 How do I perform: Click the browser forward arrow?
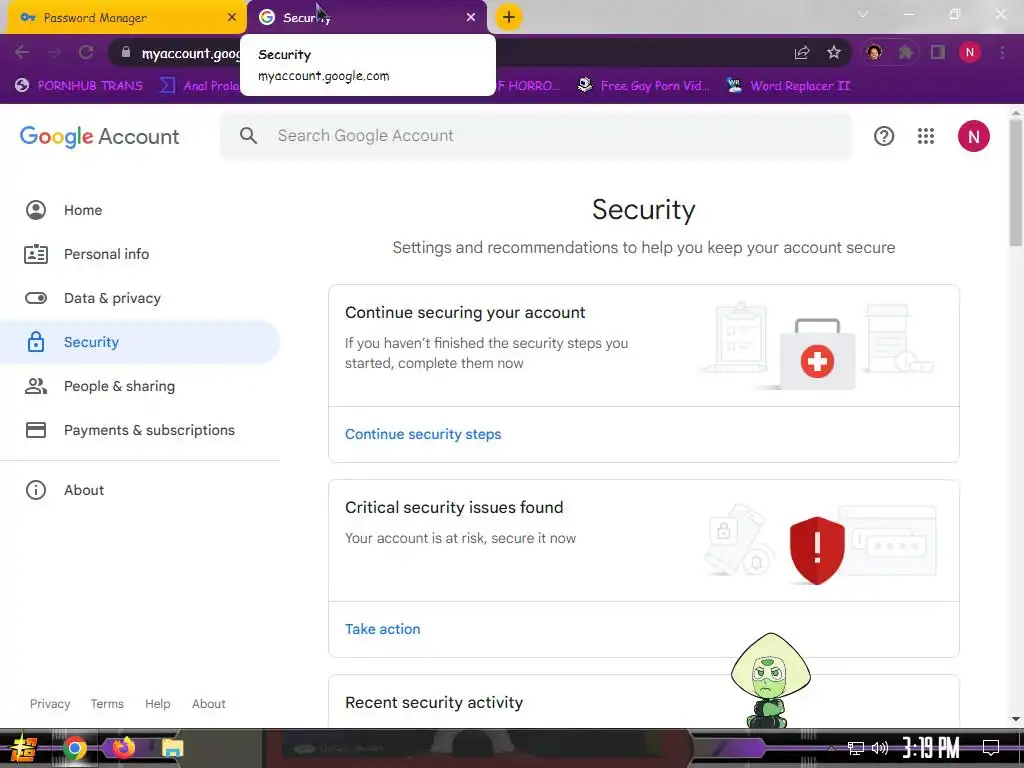coord(54,52)
